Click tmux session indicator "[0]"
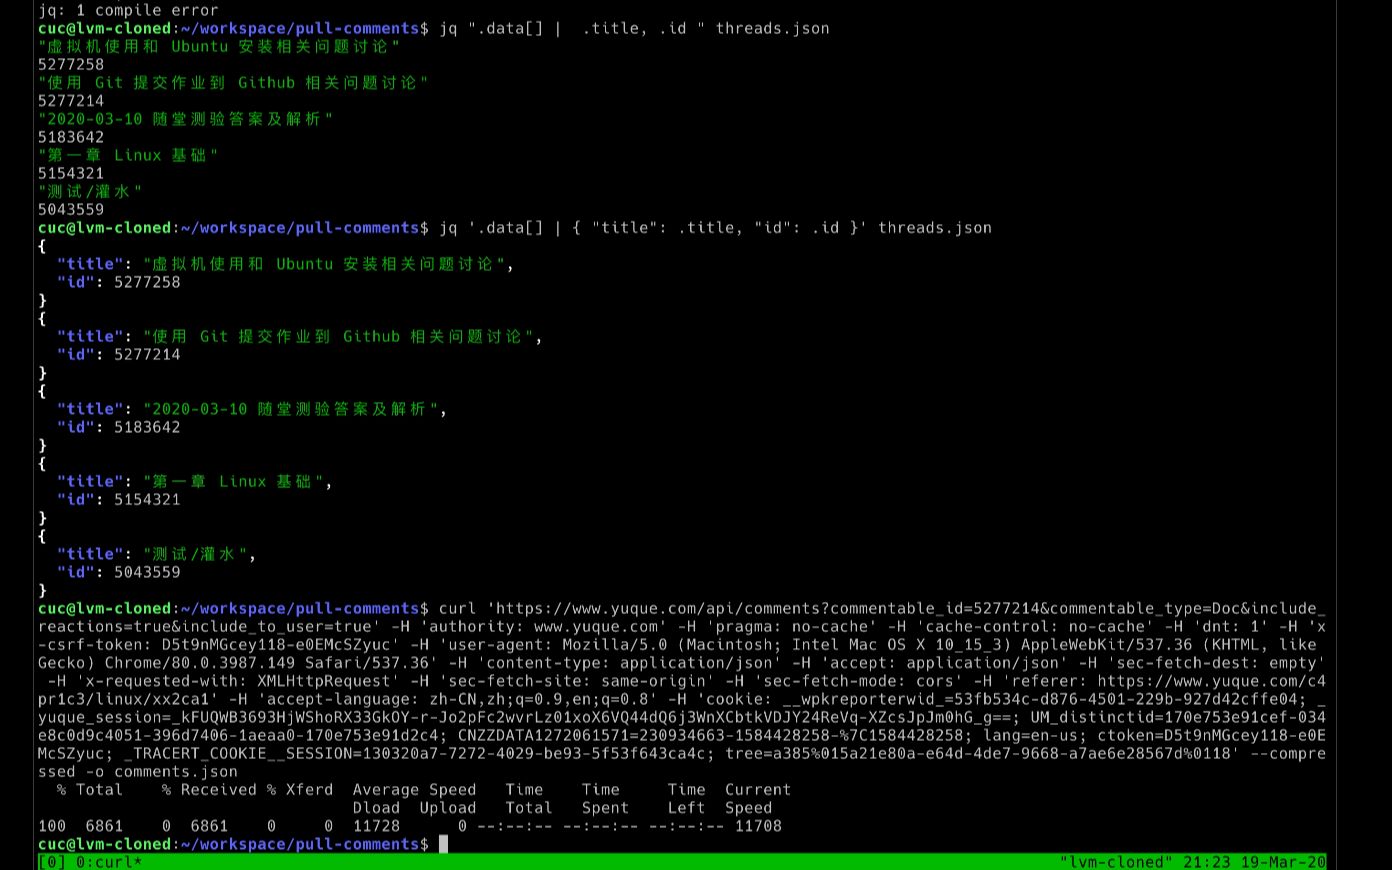This screenshot has width=1392, height=870. point(52,862)
